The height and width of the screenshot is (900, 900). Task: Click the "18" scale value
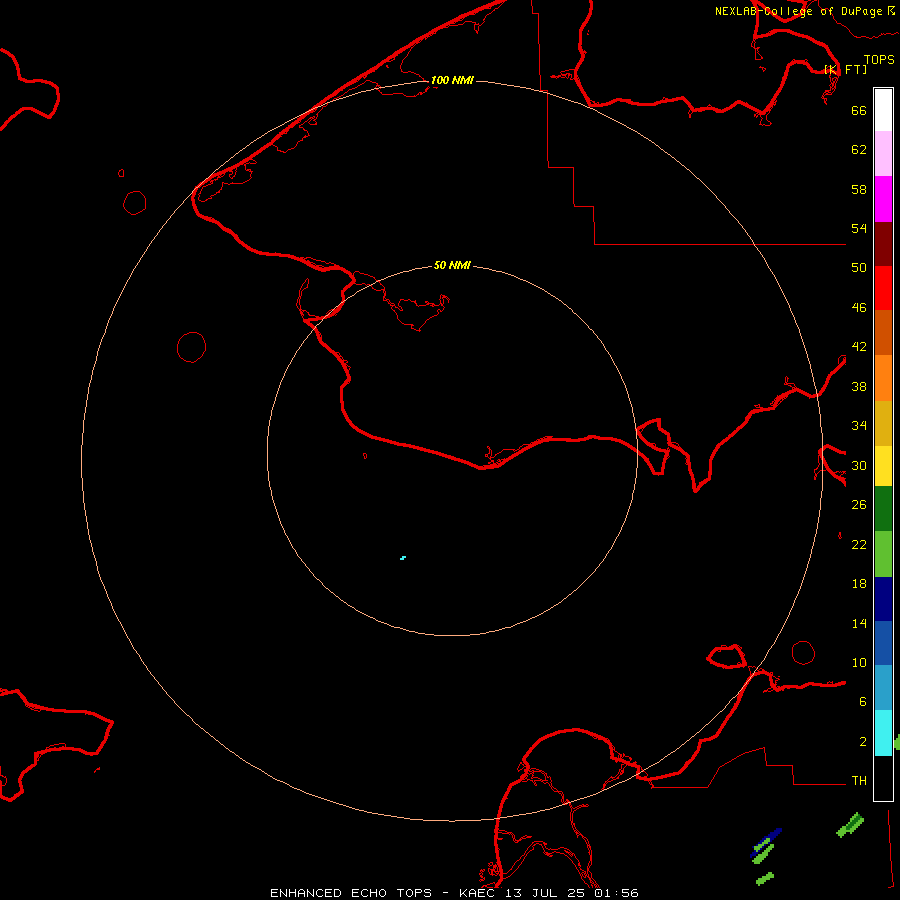point(859,584)
